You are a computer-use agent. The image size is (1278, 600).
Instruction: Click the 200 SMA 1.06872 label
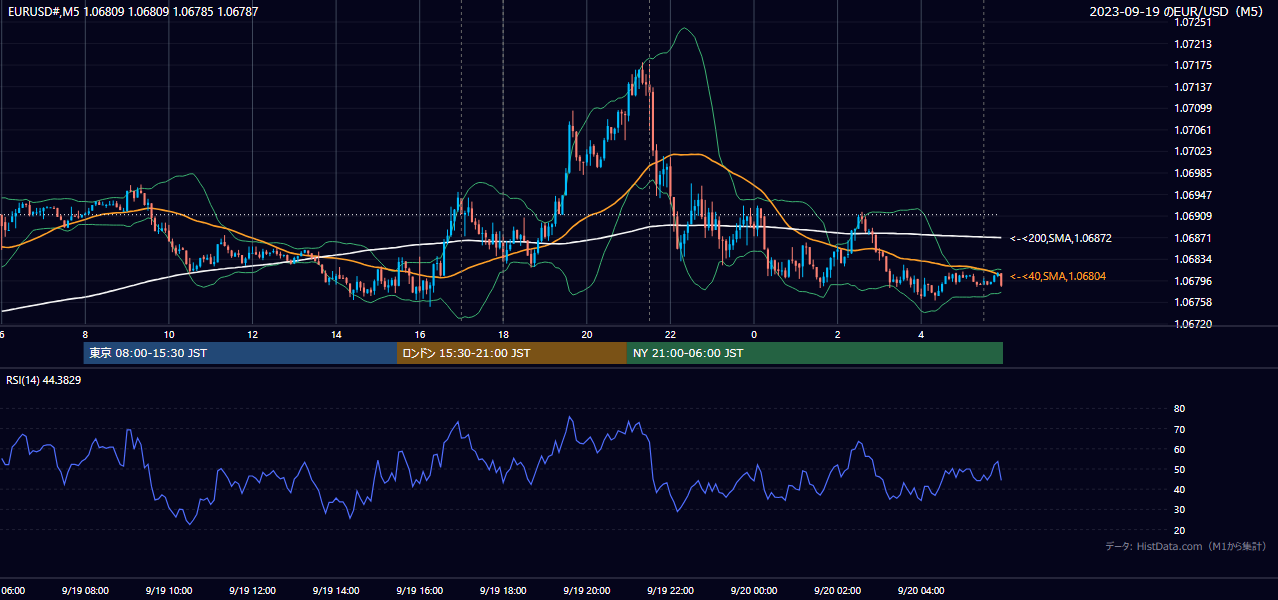(x=1061, y=239)
